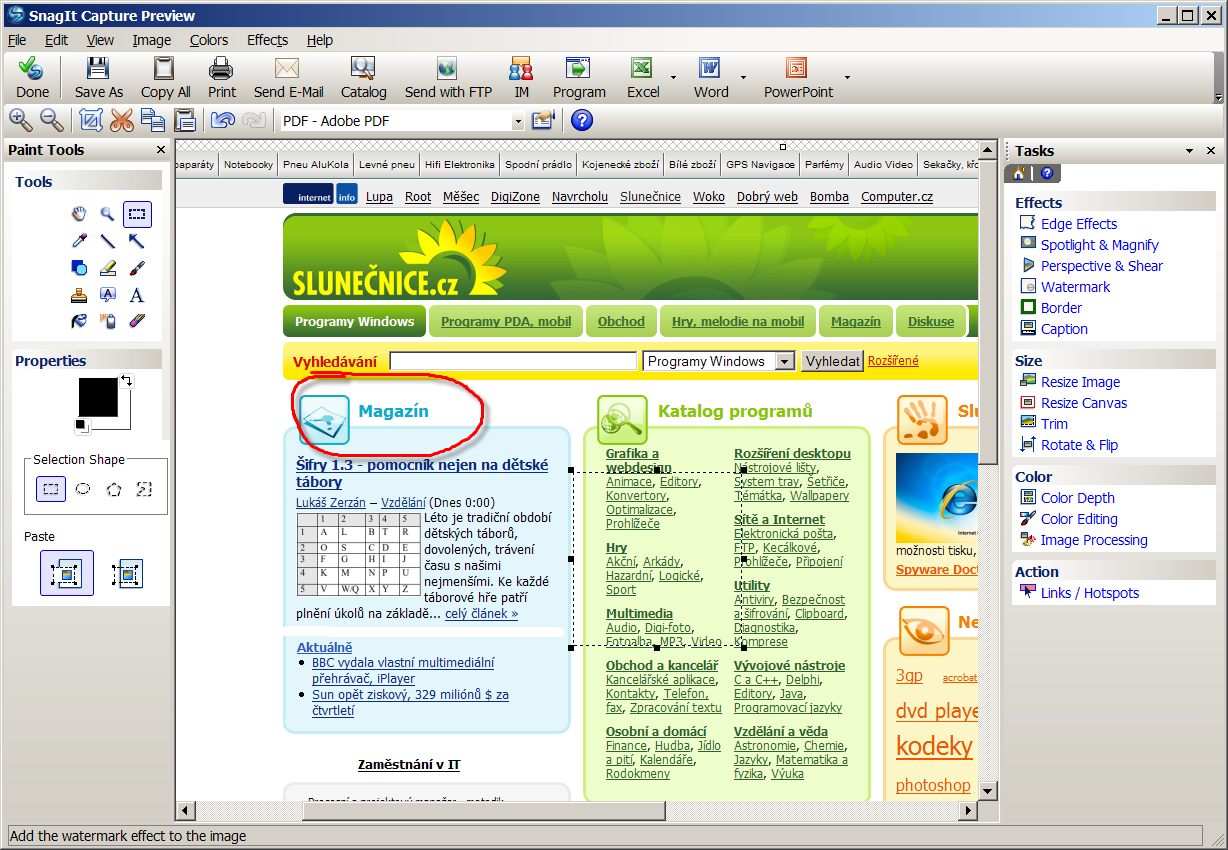Select the Stamp tool
The image size is (1228, 850).
(79, 295)
